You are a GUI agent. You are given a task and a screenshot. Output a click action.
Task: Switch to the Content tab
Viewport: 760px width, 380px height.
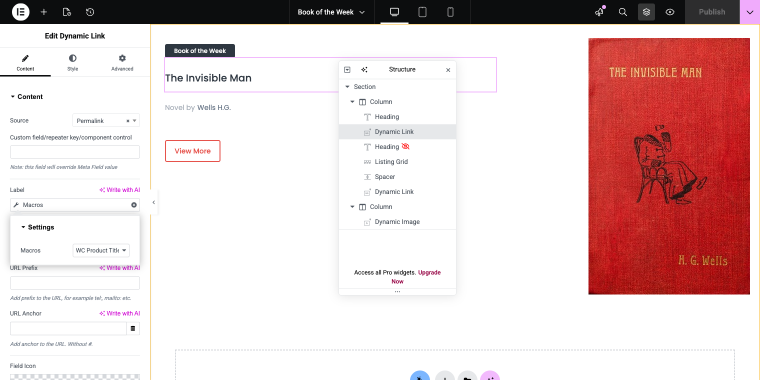(25, 63)
